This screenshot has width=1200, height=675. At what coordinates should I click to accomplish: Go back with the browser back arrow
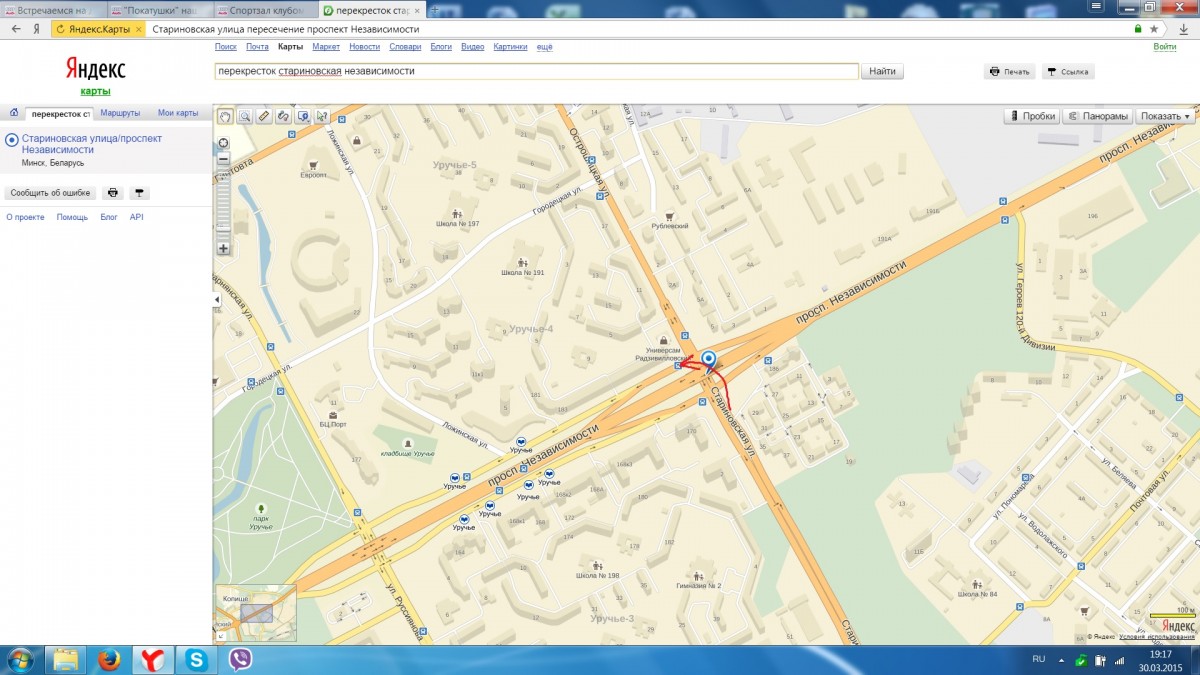pyautogui.click(x=14, y=29)
